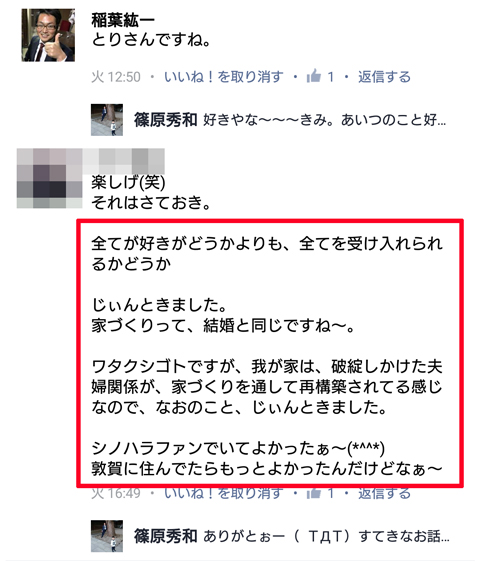Reply to 稲葉紘一's comment with 返信する

click(x=384, y=77)
